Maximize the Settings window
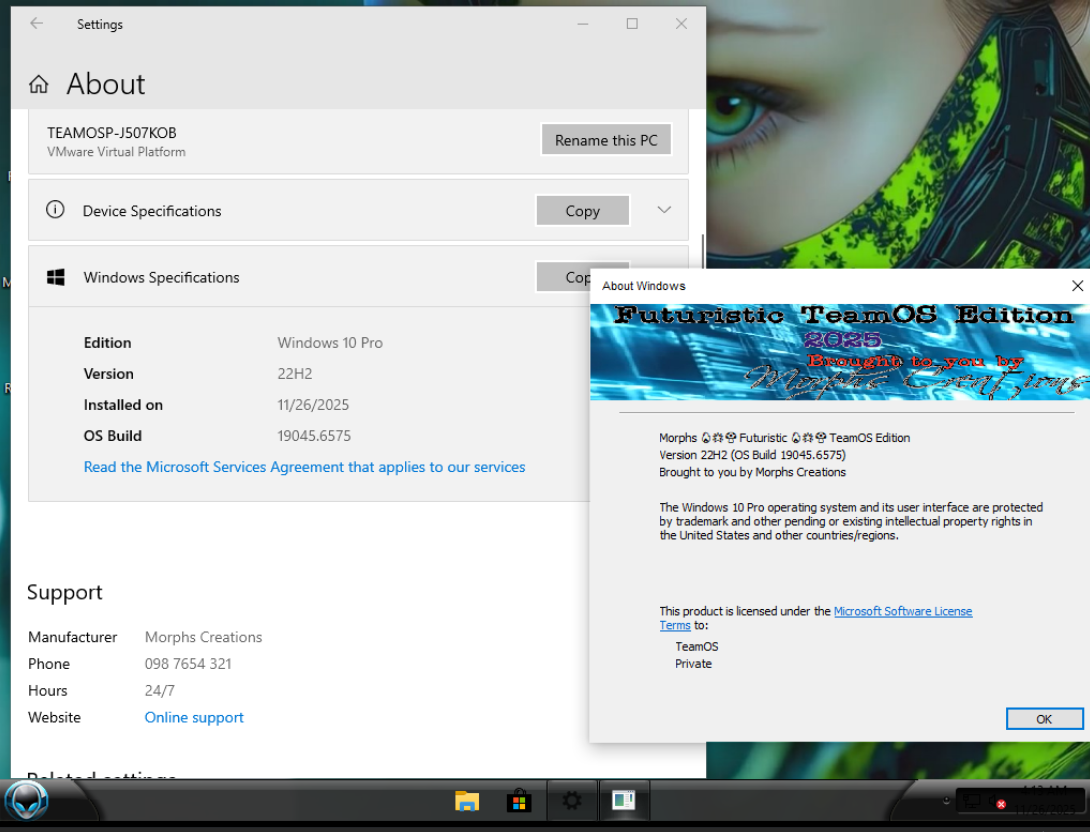This screenshot has height=832, width=1090. point(632,24)
